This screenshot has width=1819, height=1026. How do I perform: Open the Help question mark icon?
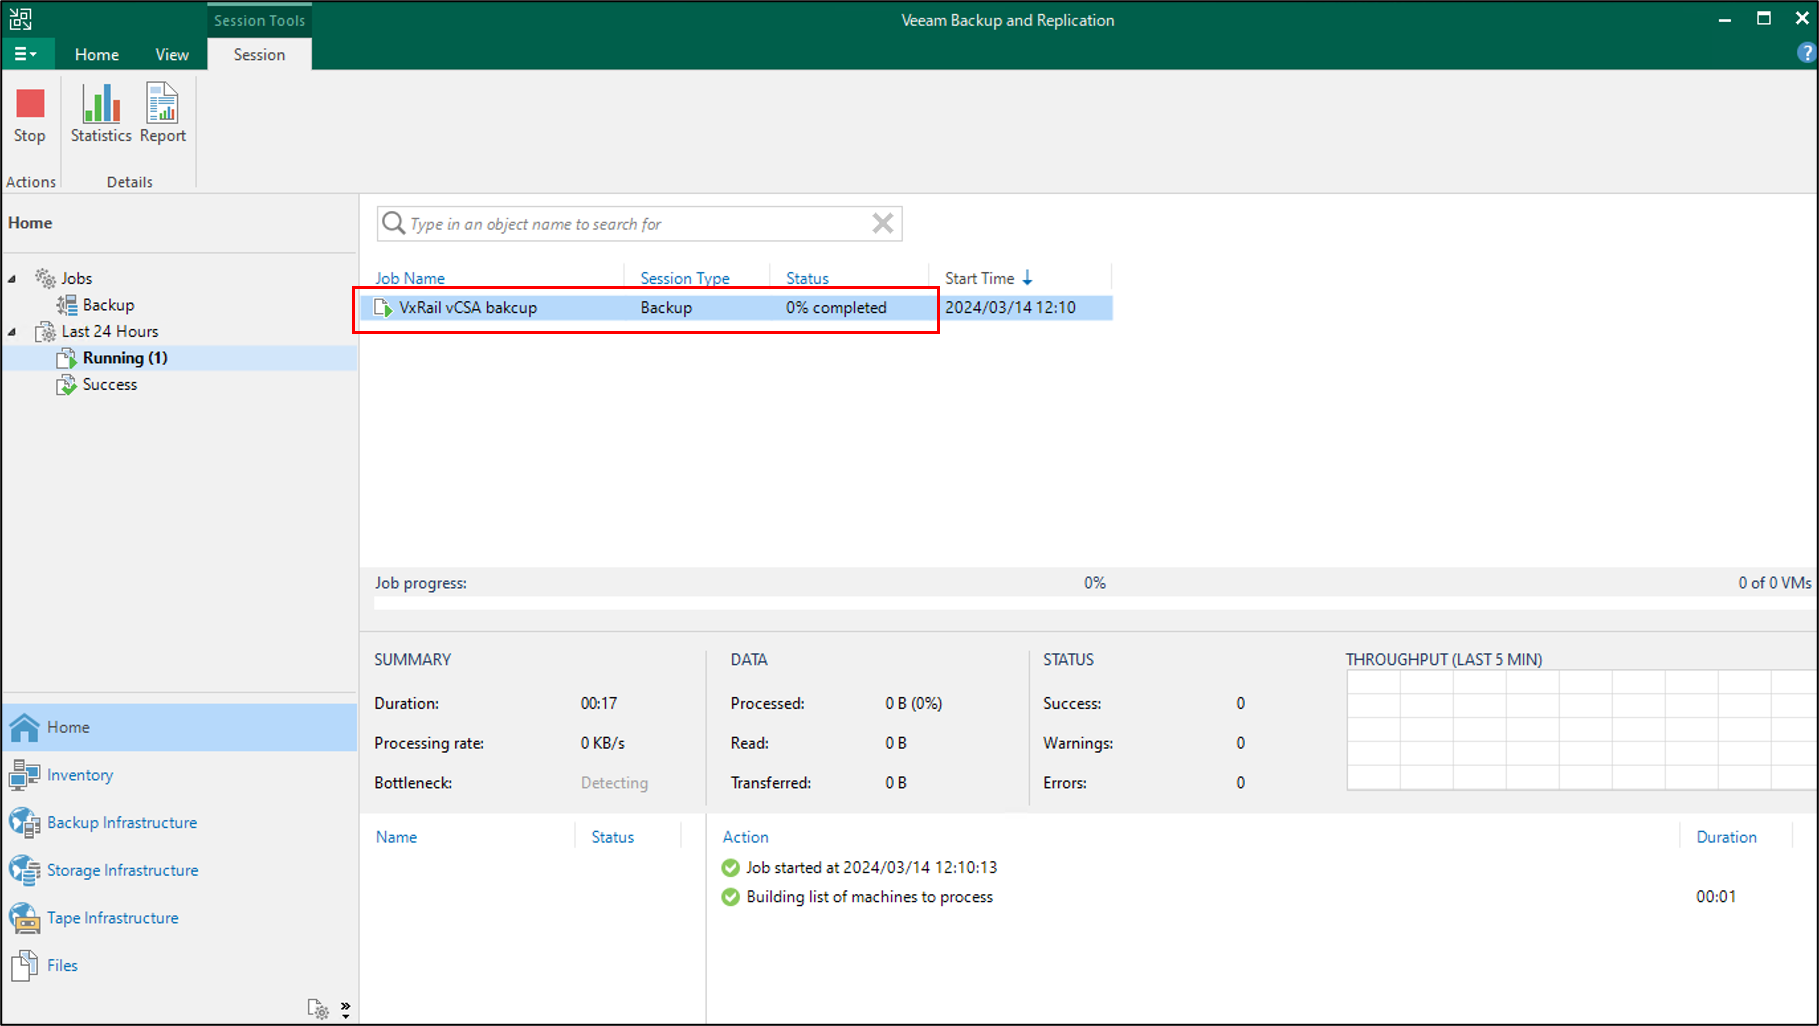[x=1806, y=54]
